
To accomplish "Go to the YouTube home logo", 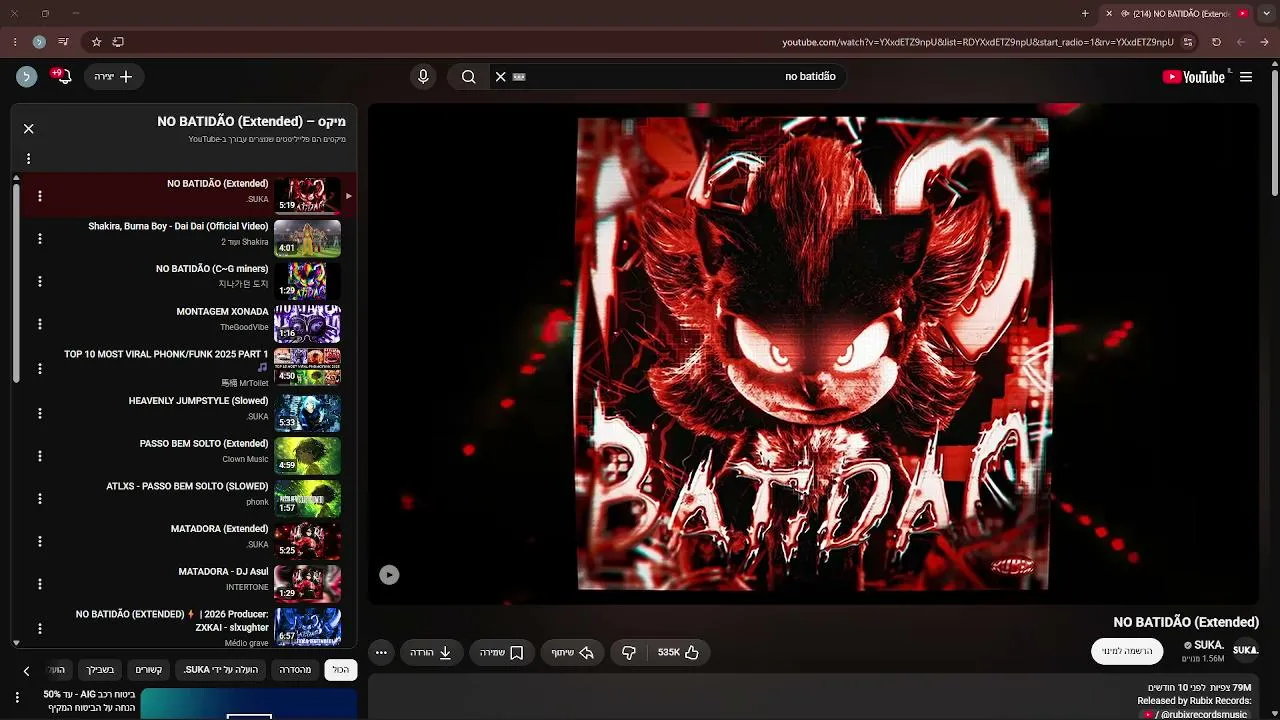I will coord(1193,77).
